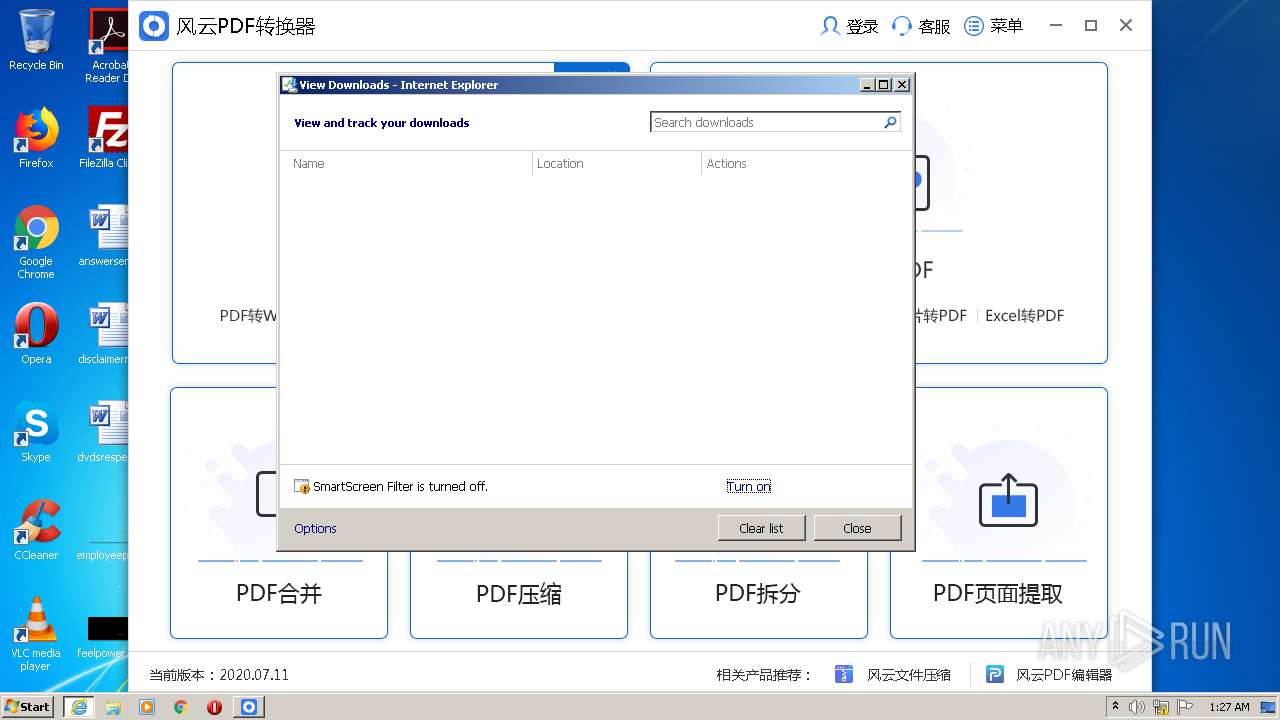Click the 风云PDF转换器 app logo icon

tap(153, 26)
